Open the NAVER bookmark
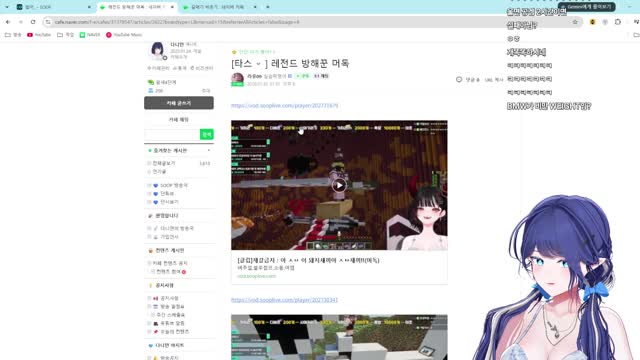 90,35
